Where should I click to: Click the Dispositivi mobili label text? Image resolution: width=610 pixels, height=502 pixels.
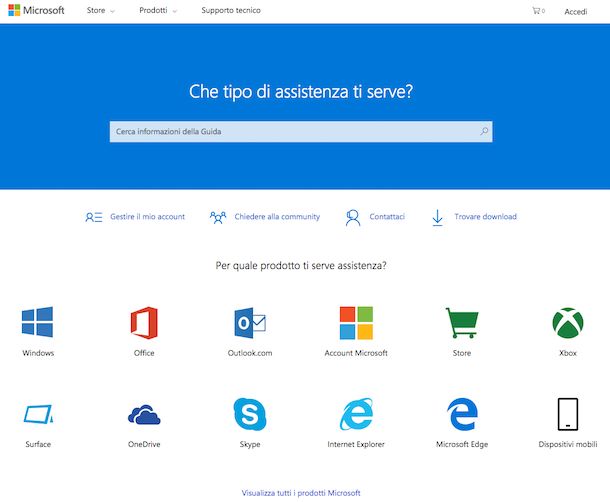tap(568, 444)
